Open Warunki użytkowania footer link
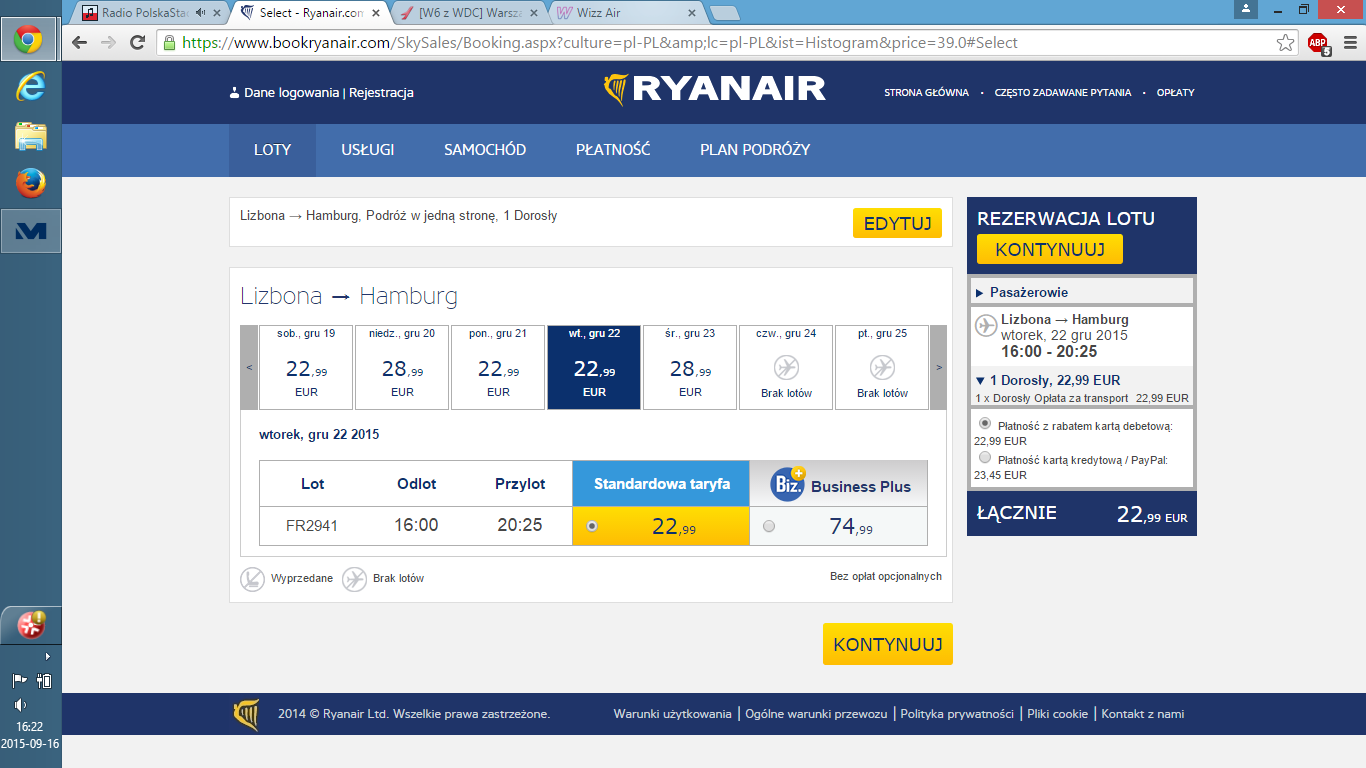This screenshot has width=1366, height=768. pyautogui.click(x=672, y=714)
